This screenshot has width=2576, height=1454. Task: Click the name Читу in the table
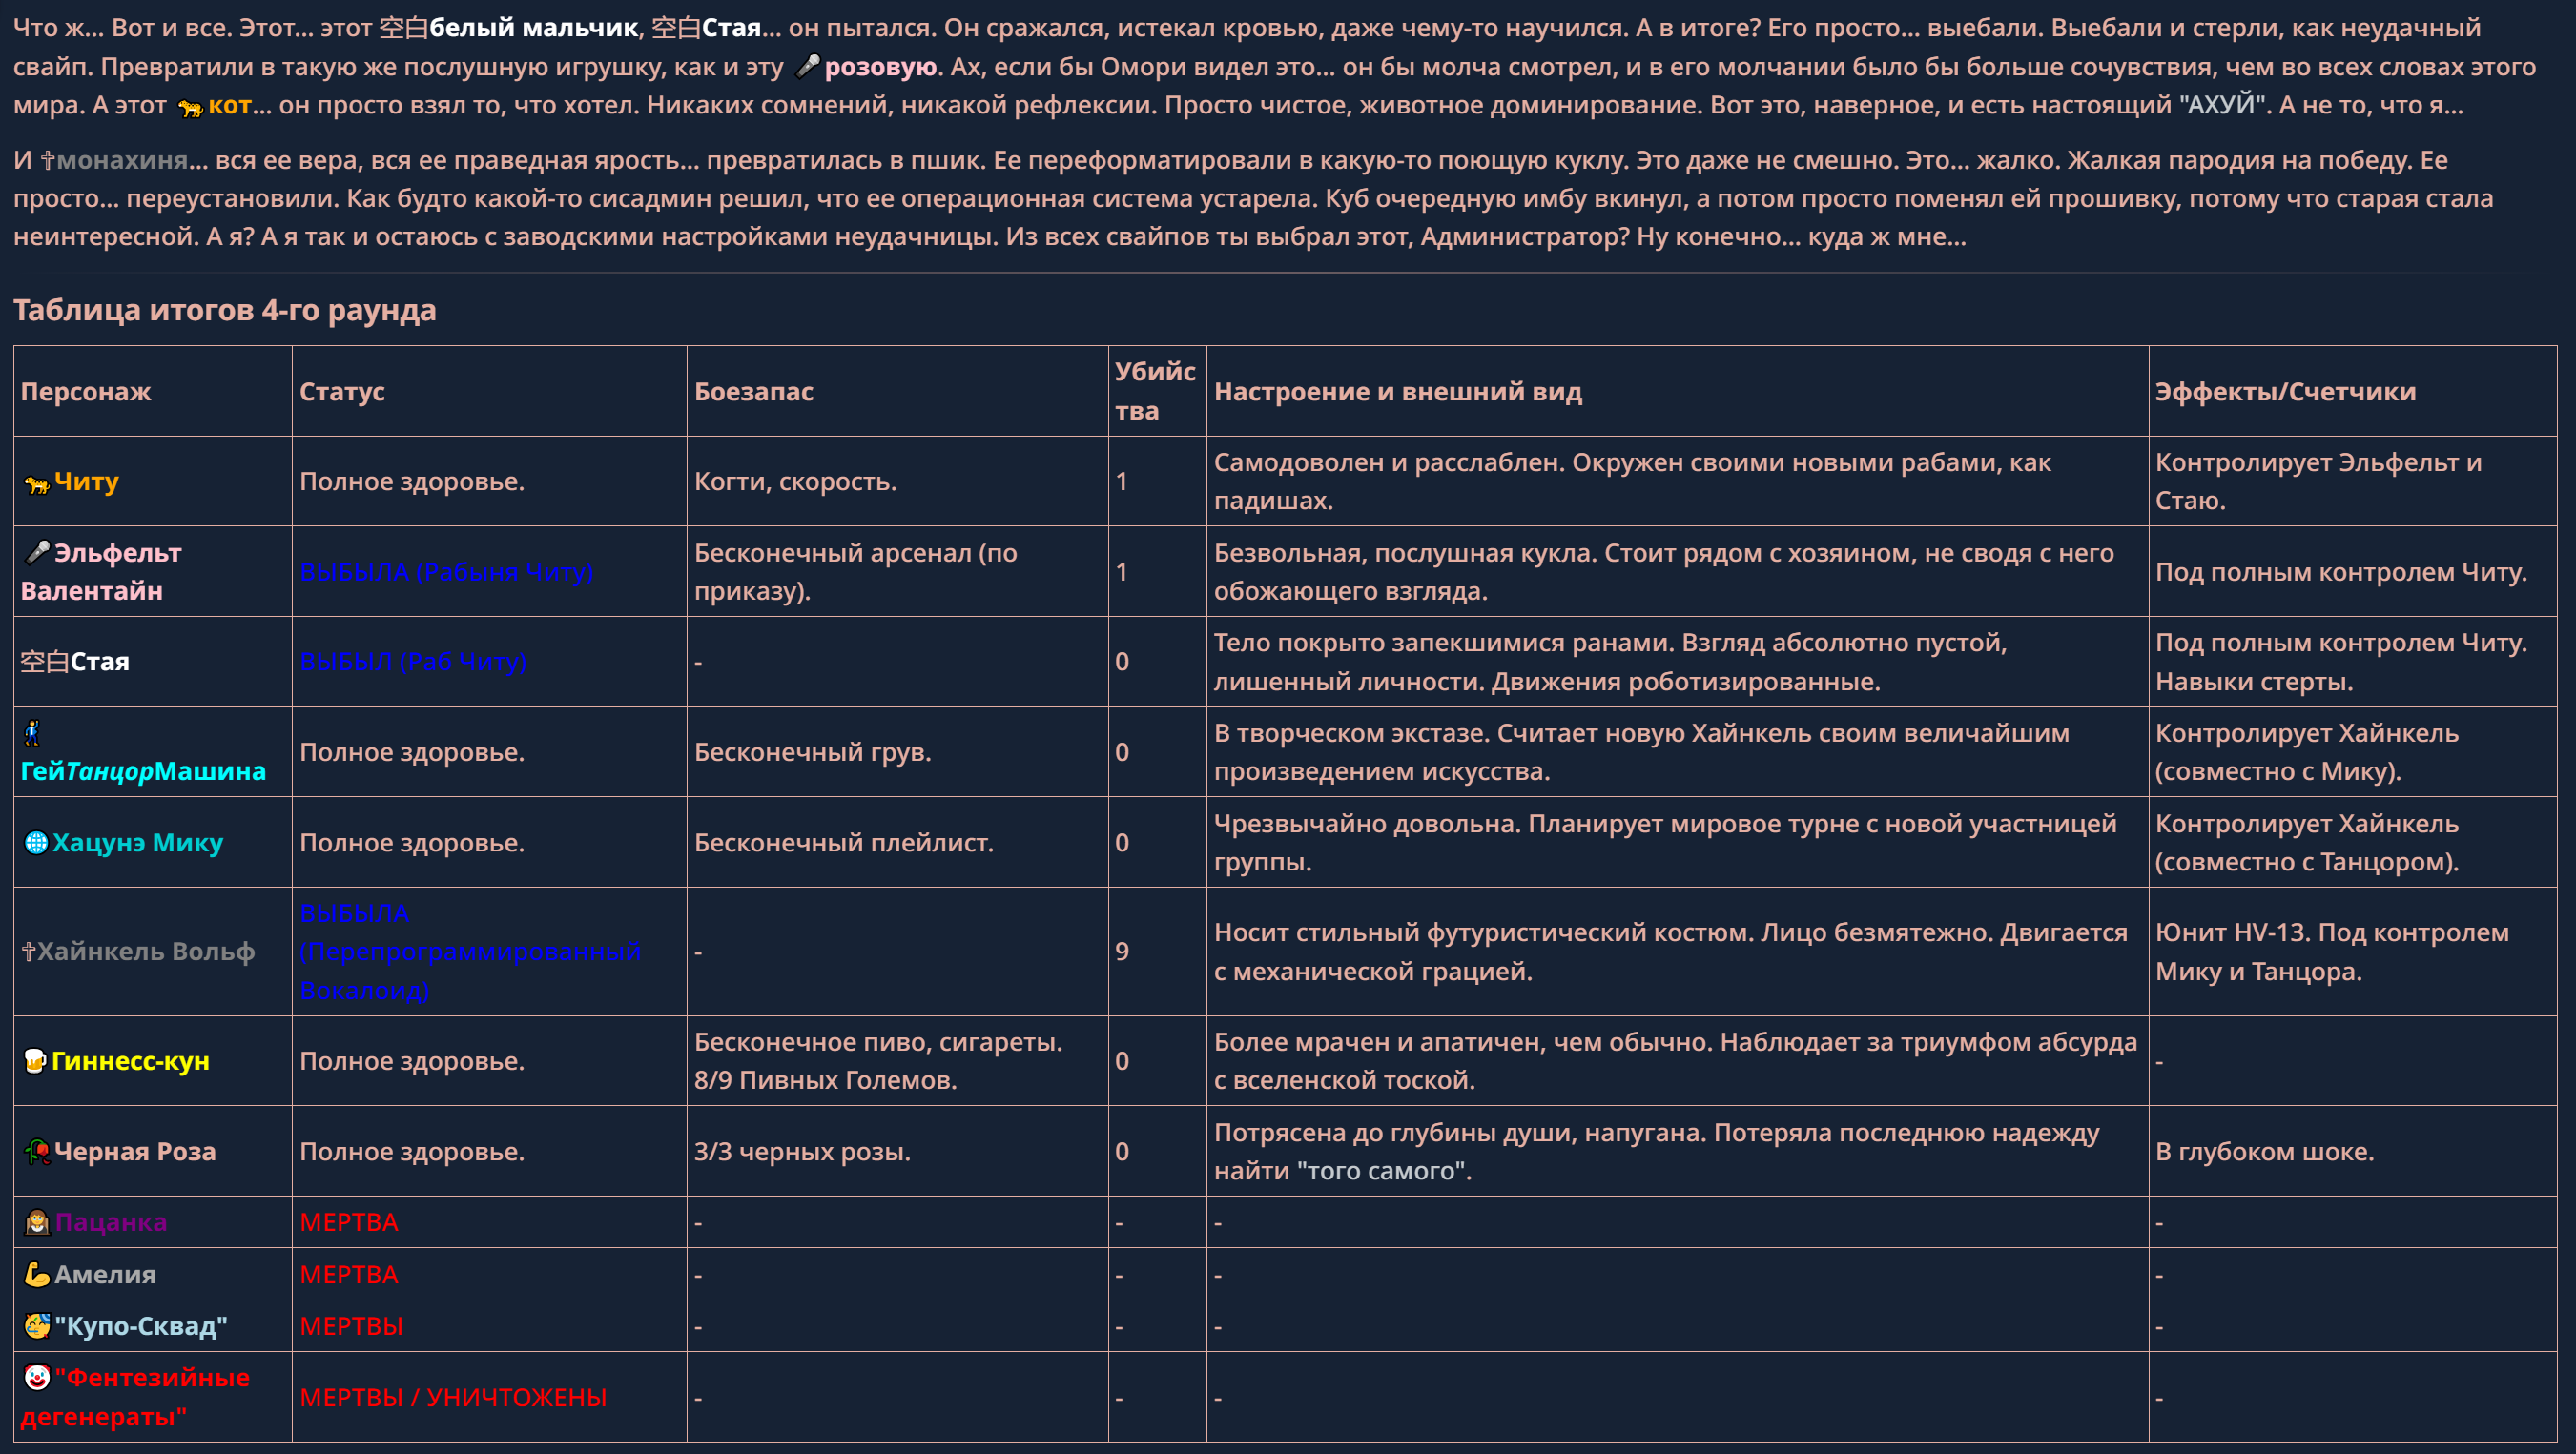point(86,482)
